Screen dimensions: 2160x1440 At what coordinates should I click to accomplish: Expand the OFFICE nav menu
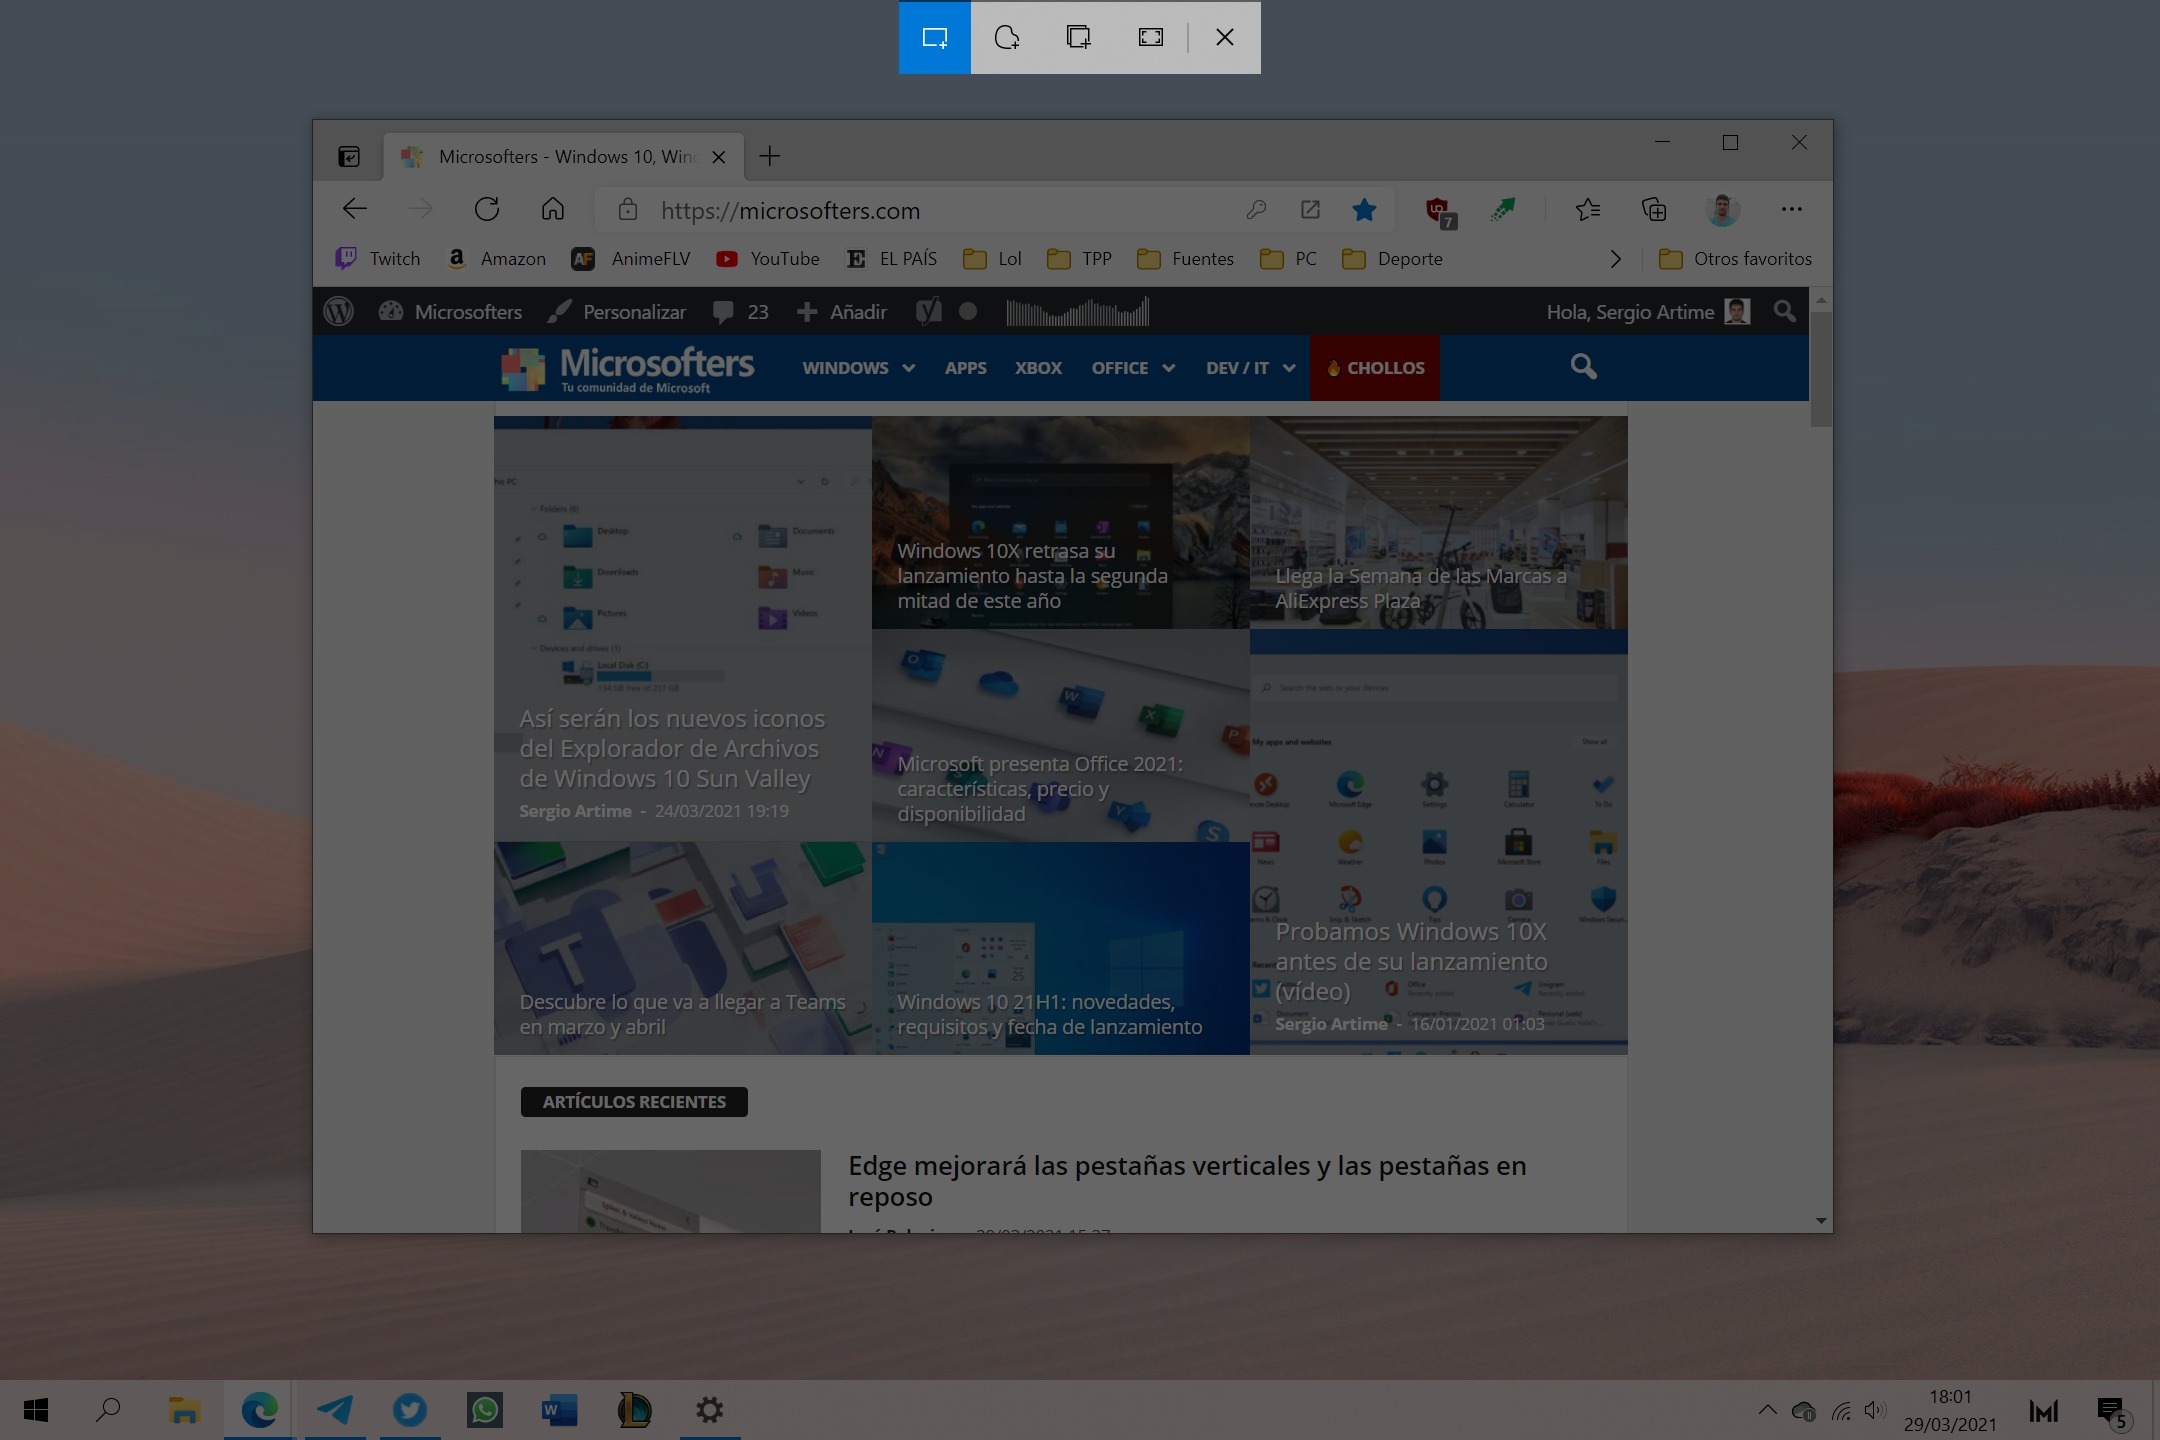coord(1133,368)
